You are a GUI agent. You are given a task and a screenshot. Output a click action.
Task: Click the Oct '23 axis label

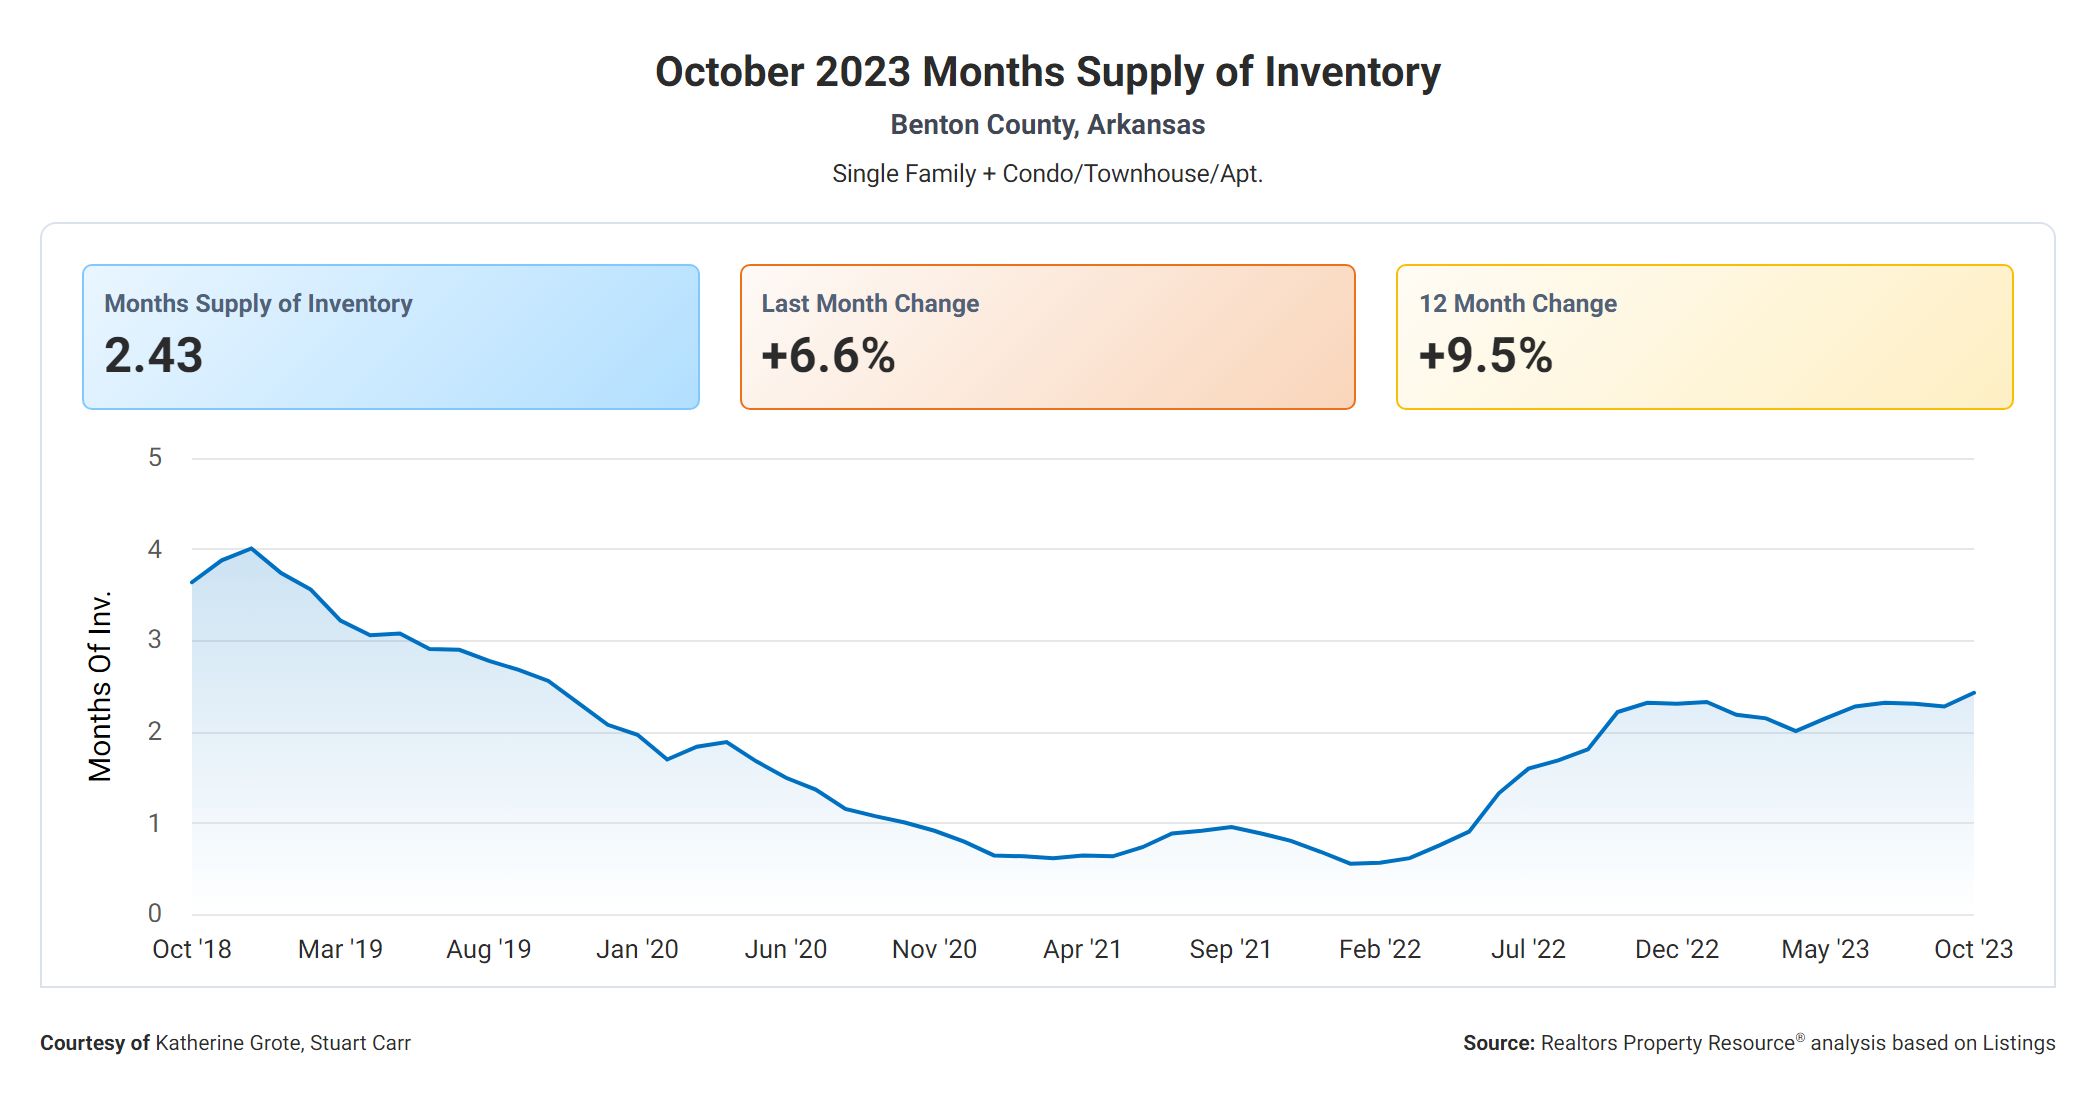coord(1972,949)
